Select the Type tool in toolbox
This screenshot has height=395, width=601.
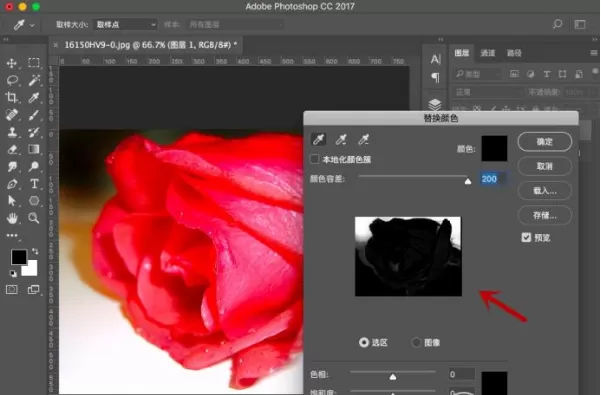[x=34, y=184]
